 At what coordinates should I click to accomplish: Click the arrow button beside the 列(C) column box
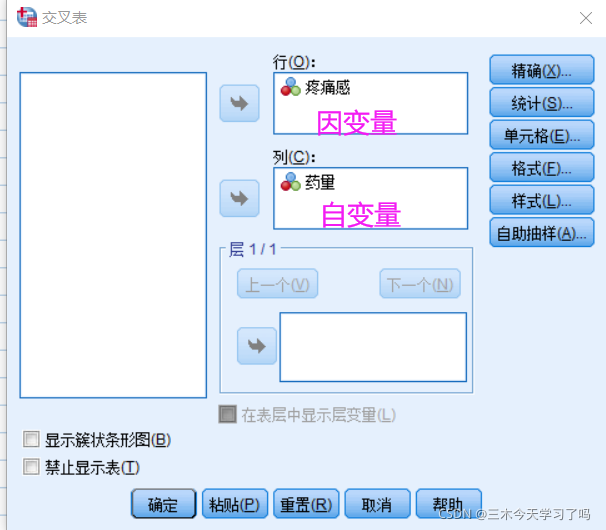click(x=239, y=198)
